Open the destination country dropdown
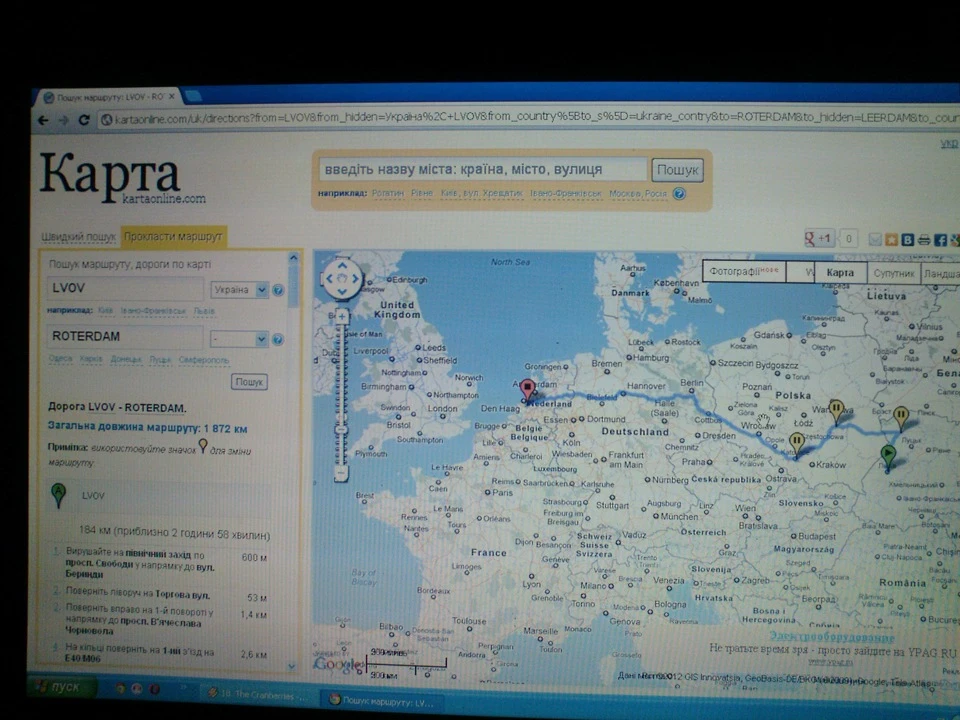 pos(239,339)
